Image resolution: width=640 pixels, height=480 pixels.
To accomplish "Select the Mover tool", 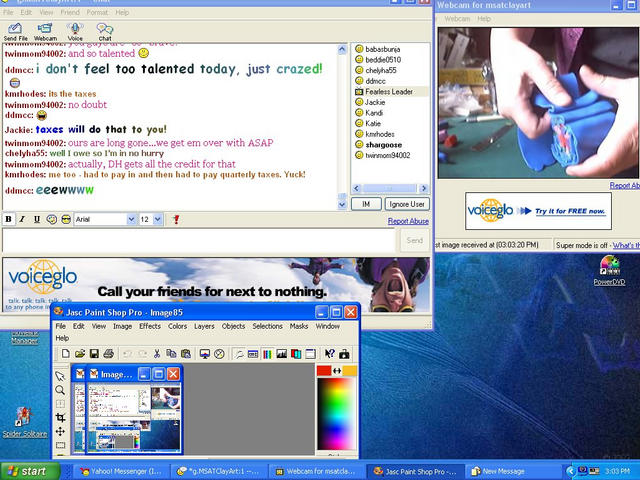I will tap(60, 431).
